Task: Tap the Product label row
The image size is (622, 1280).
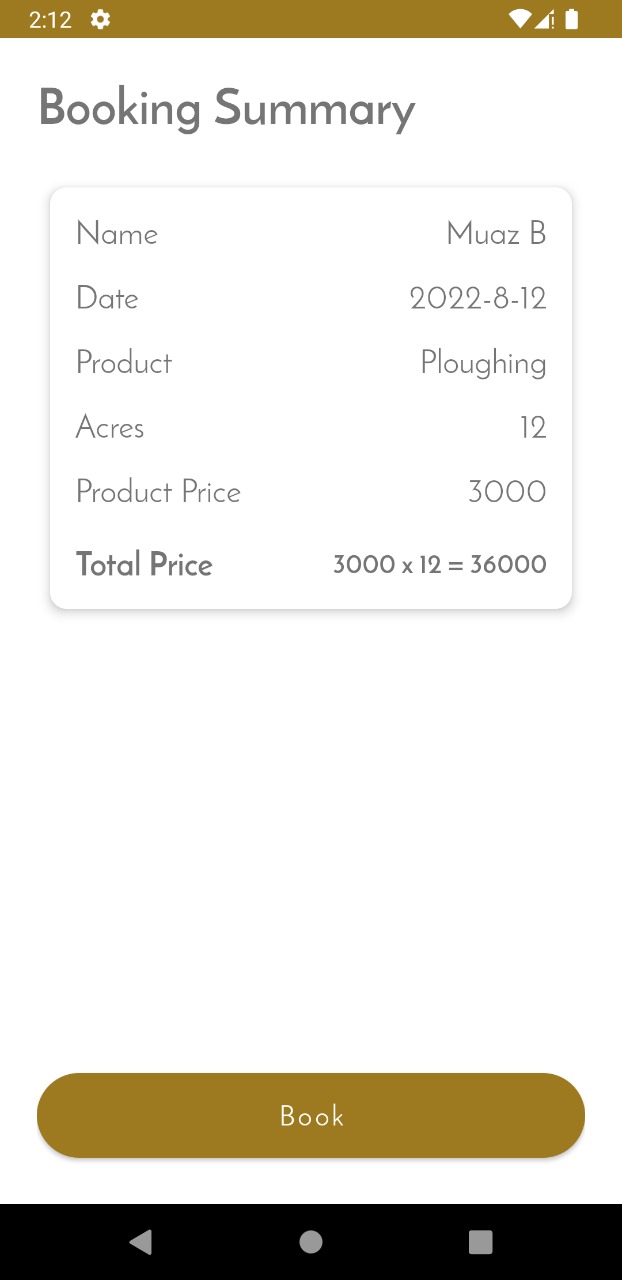Action: 311,363
